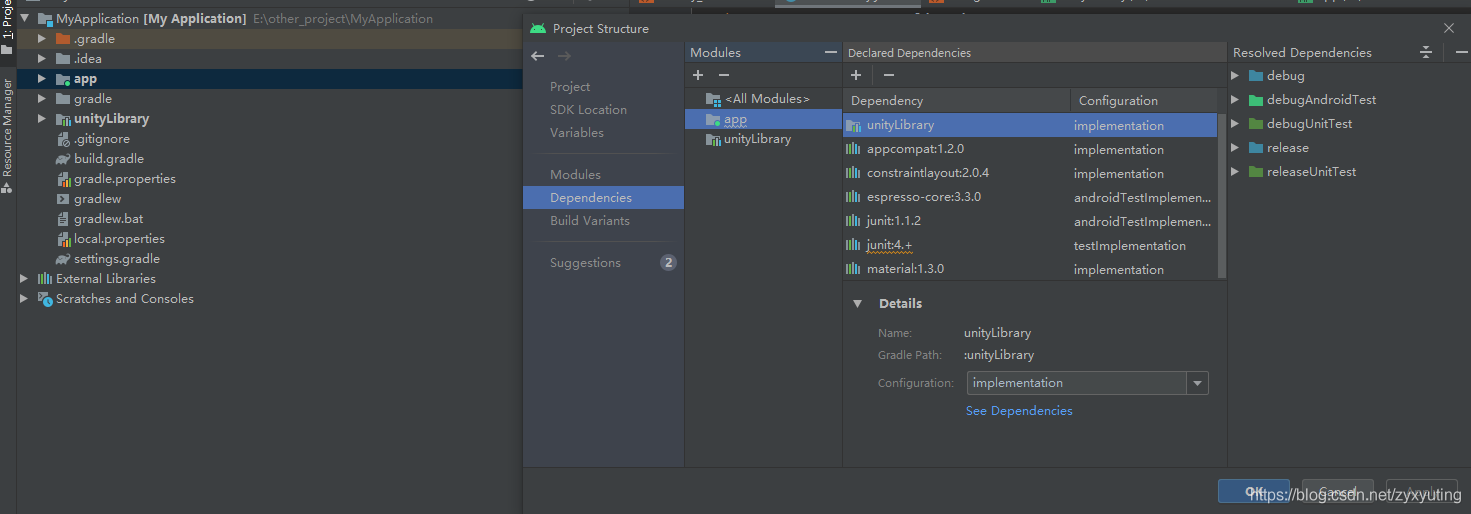Select the junit:1.1.2 dependency row
Viewport: 1471px width, 514px height.
[1030, 221]
